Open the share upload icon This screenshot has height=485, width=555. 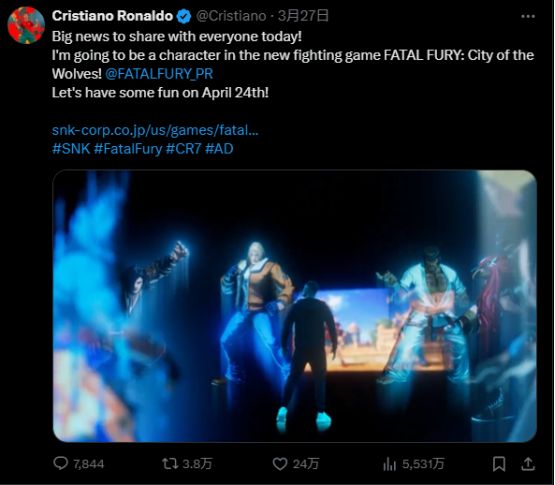coord(528,464)
